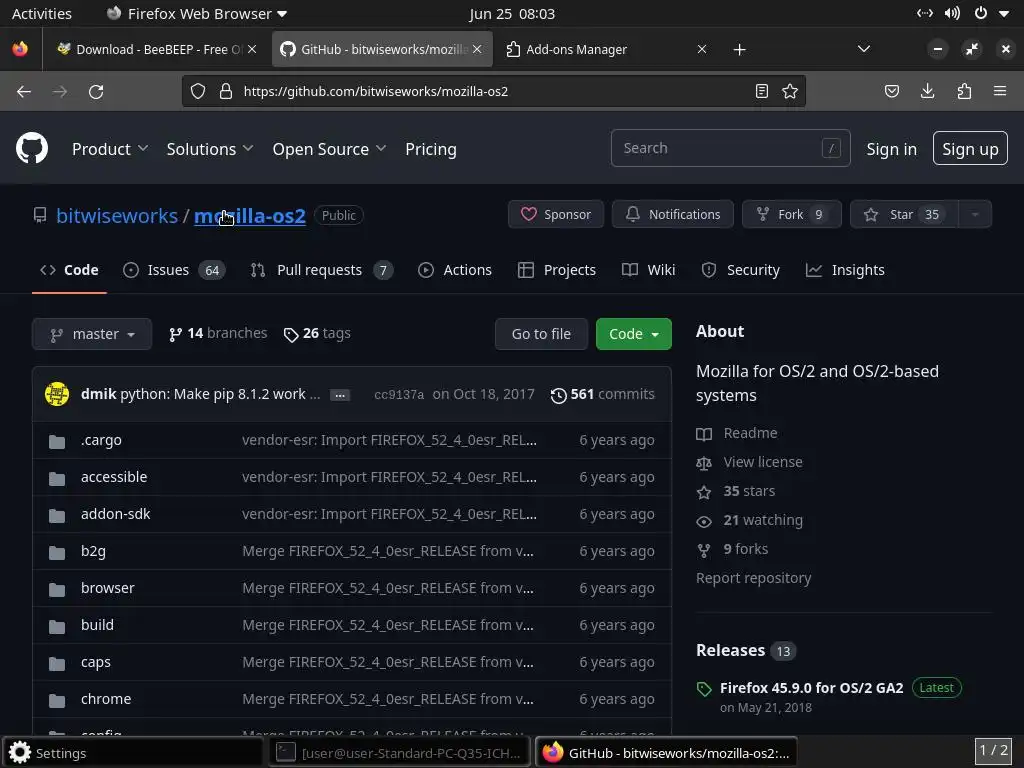Open the Insights tab
1024x768 pixels.
point(845,270)
